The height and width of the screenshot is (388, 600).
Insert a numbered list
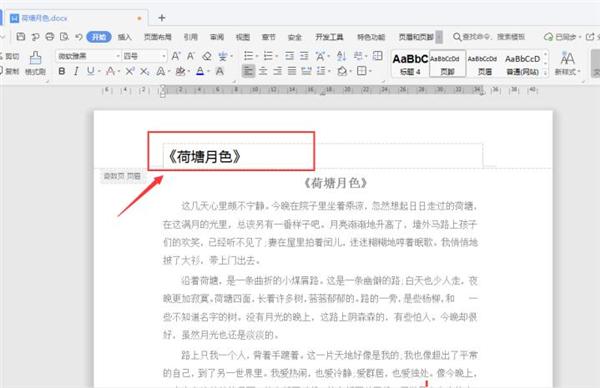pos(268,56)
